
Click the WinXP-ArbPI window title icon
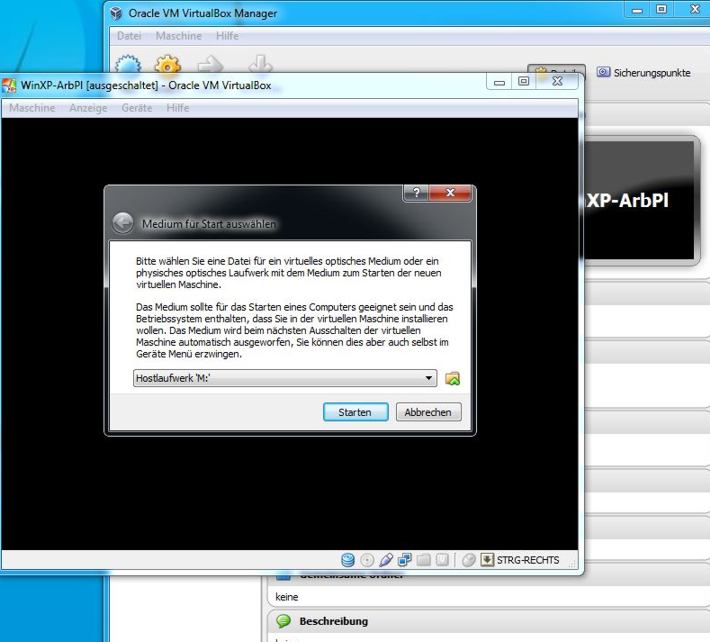point(9,86)
